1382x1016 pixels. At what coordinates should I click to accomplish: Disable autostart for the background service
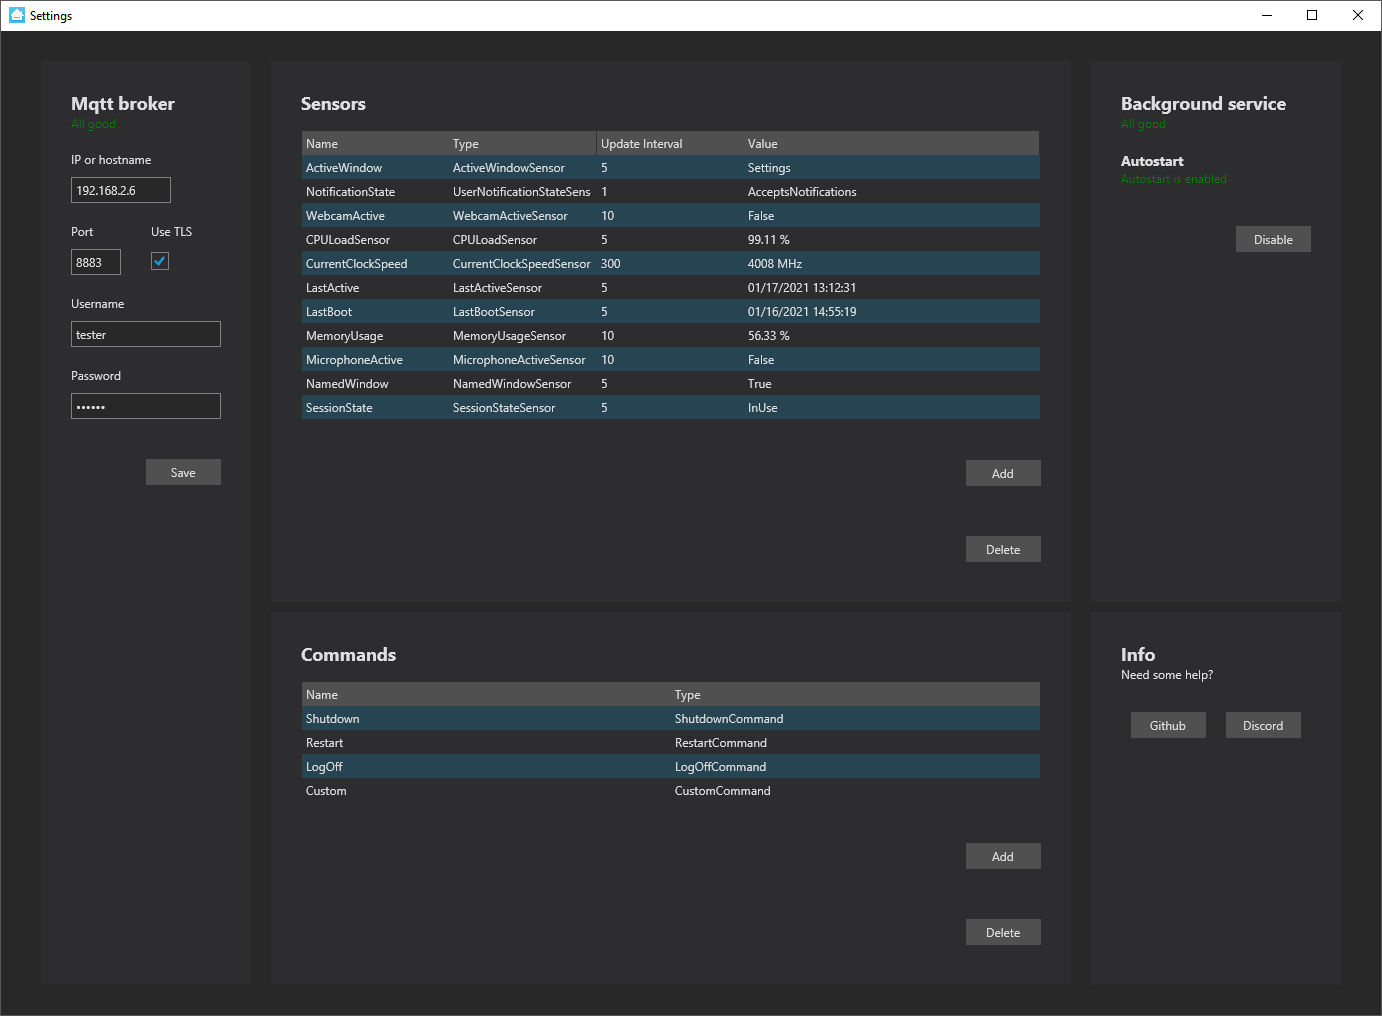coord(1272,239)
